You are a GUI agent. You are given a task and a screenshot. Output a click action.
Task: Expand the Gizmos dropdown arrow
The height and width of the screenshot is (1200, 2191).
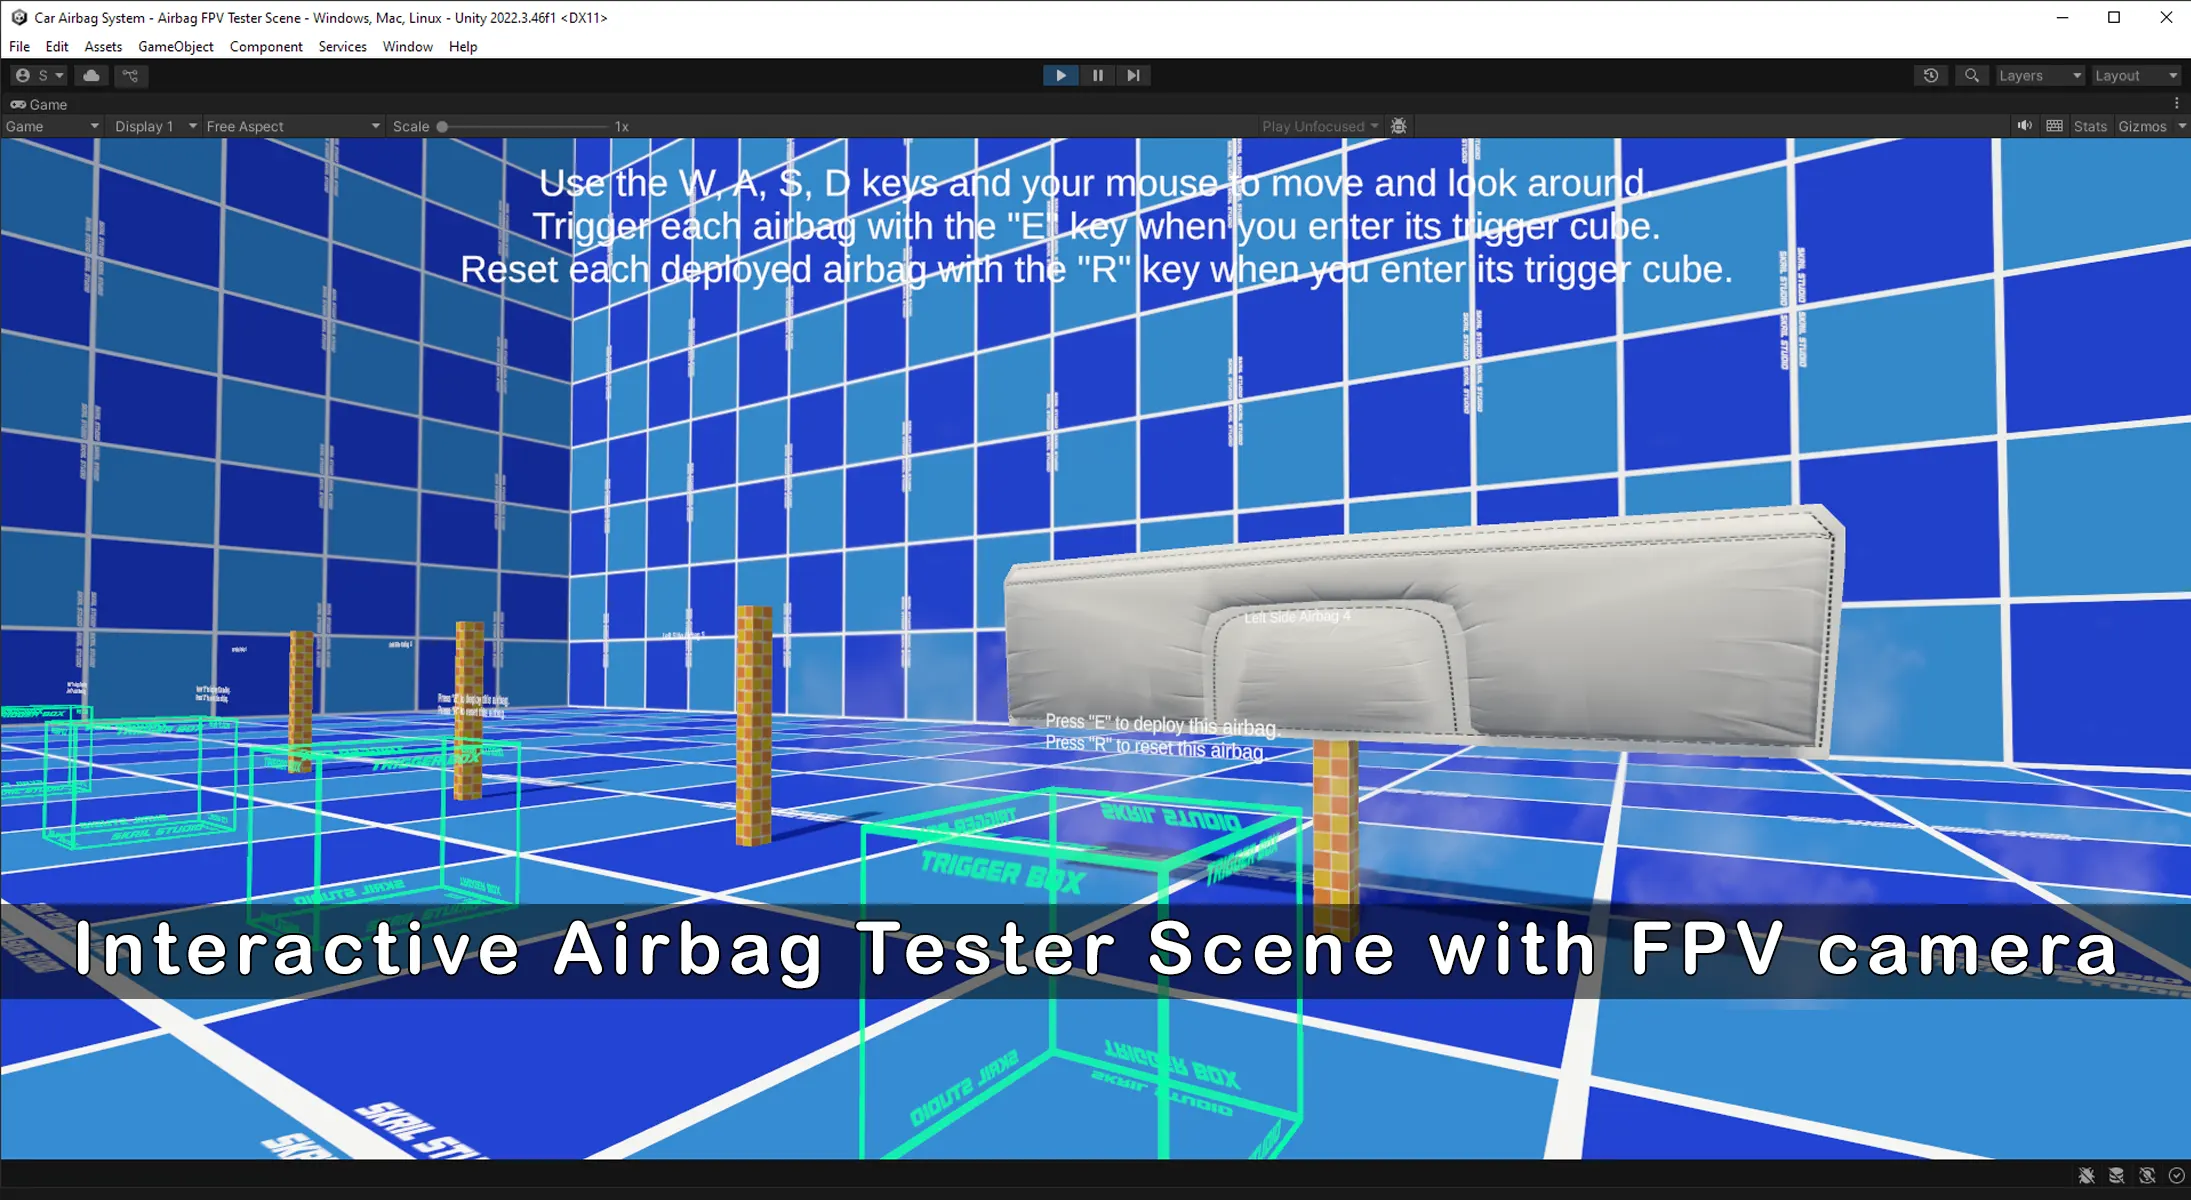pyautogui.click(x=2181, y=126)
